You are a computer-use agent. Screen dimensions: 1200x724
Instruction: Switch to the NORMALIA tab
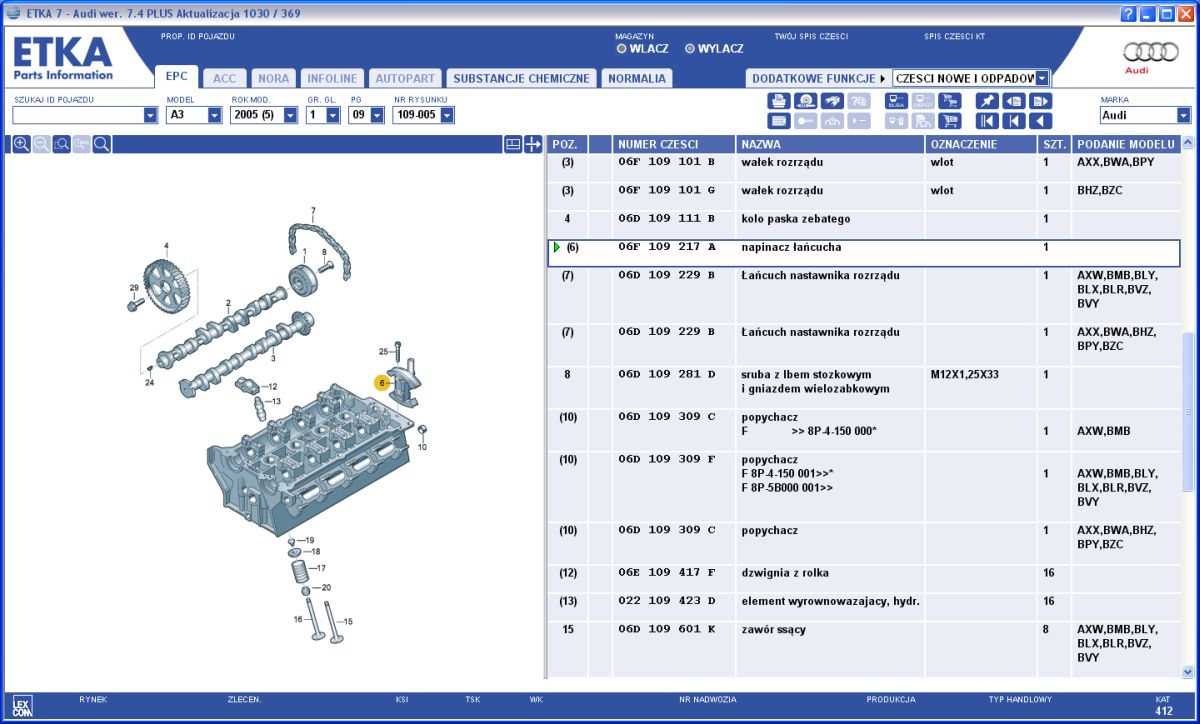click(637, 78)
